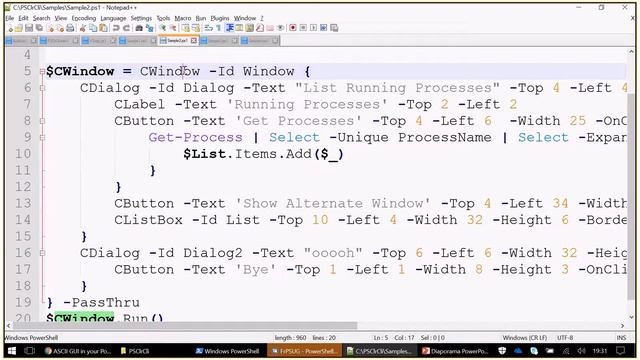Toggle synchronize horizontal scrolling

pyautogui.click(x=196, y=28)
